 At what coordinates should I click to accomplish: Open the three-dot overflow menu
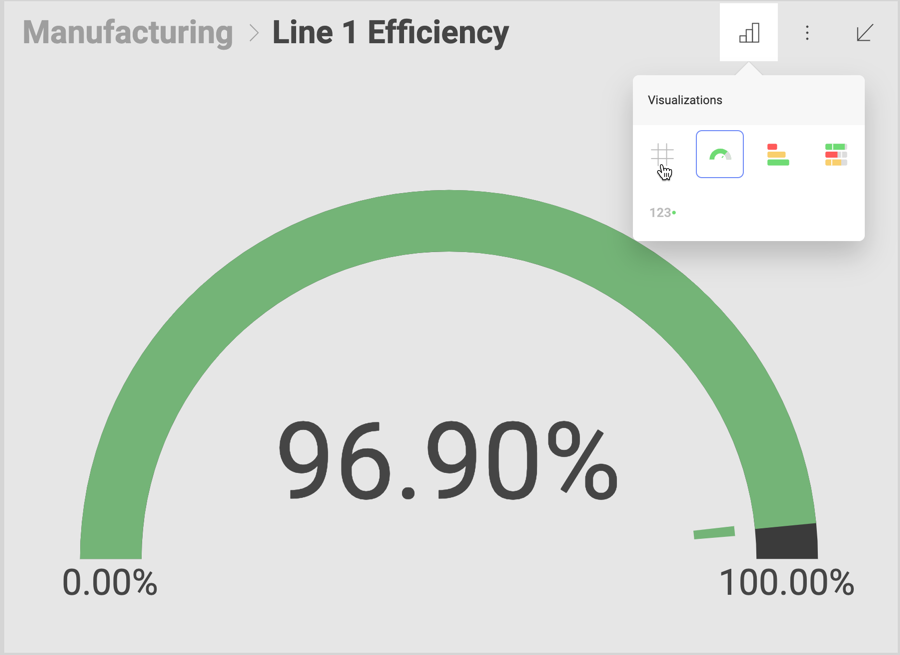pos(807,33)
